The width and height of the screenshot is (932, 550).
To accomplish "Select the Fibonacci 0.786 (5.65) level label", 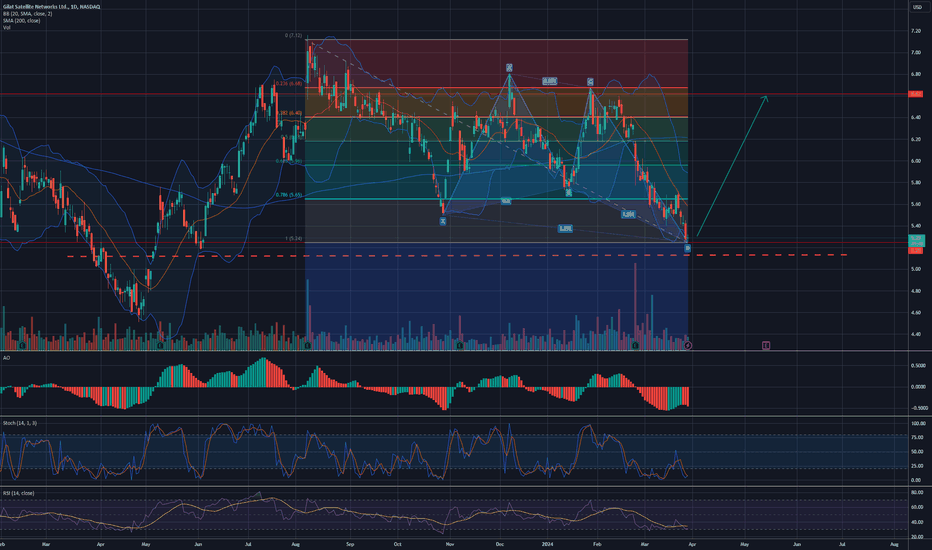I will point(289,195).
